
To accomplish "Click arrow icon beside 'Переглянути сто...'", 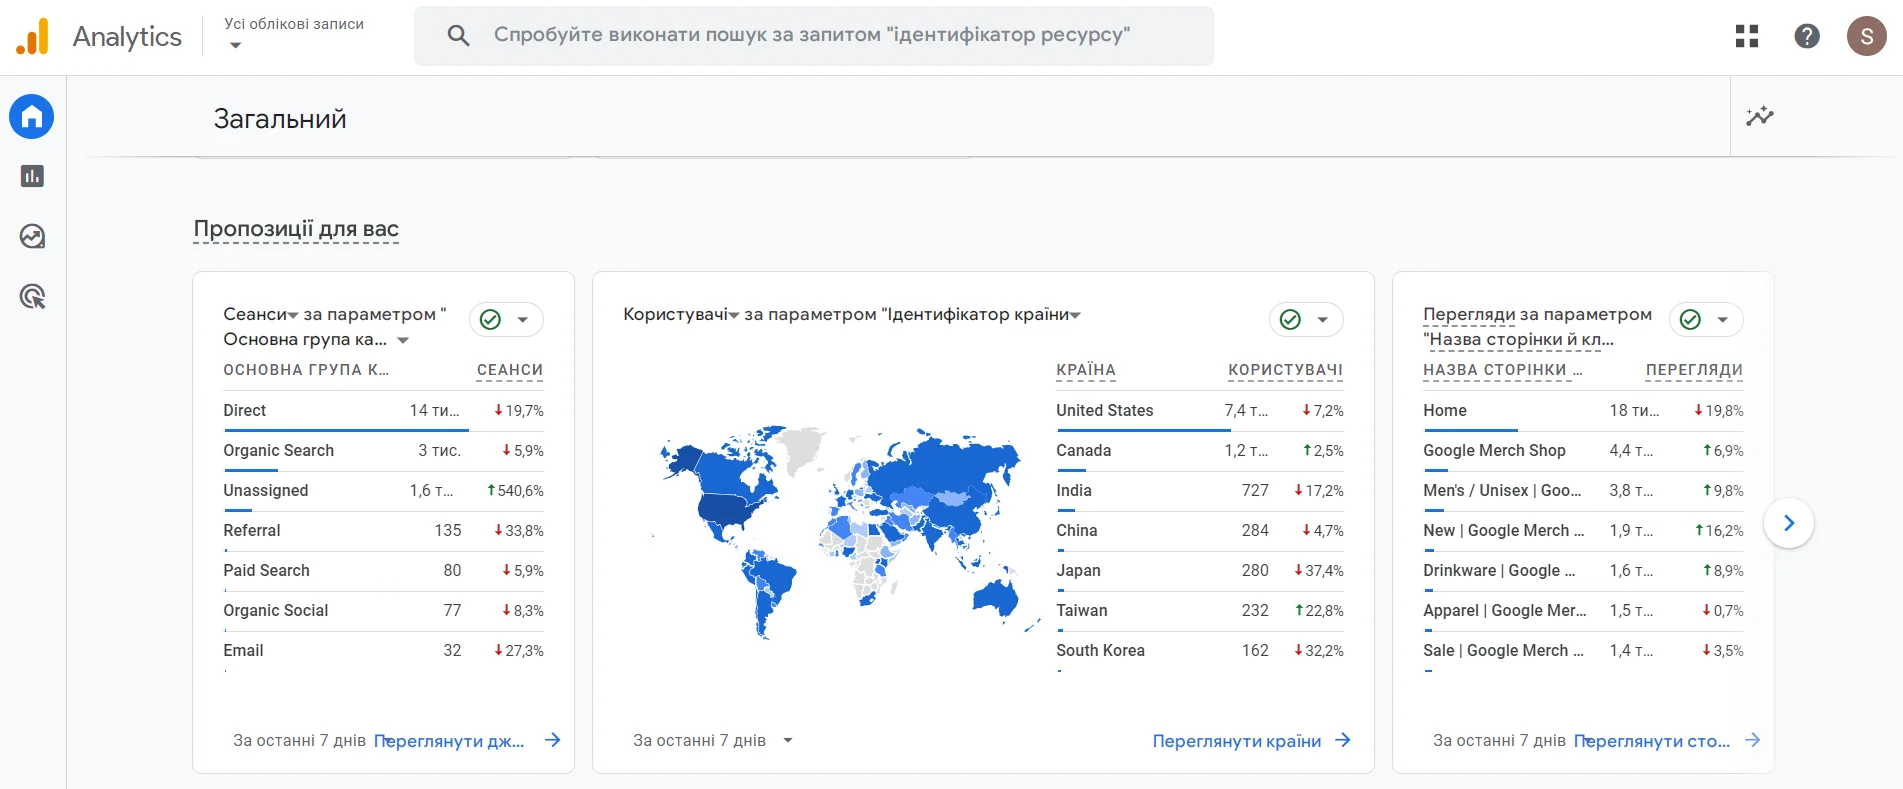I will pyautogui.click(x=1752, y=740).
